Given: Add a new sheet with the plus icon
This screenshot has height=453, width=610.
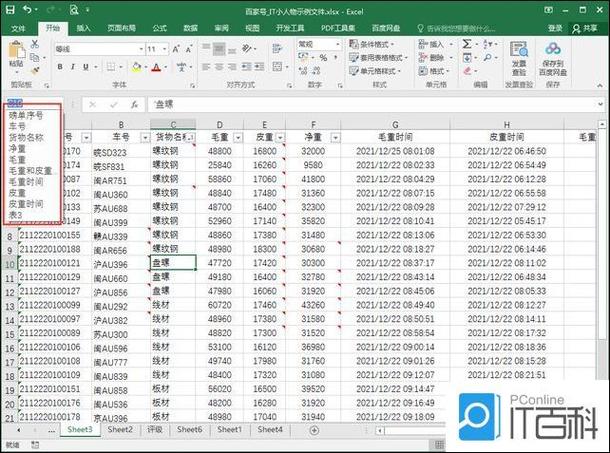Looking at the screenshot, I should 314,430.
